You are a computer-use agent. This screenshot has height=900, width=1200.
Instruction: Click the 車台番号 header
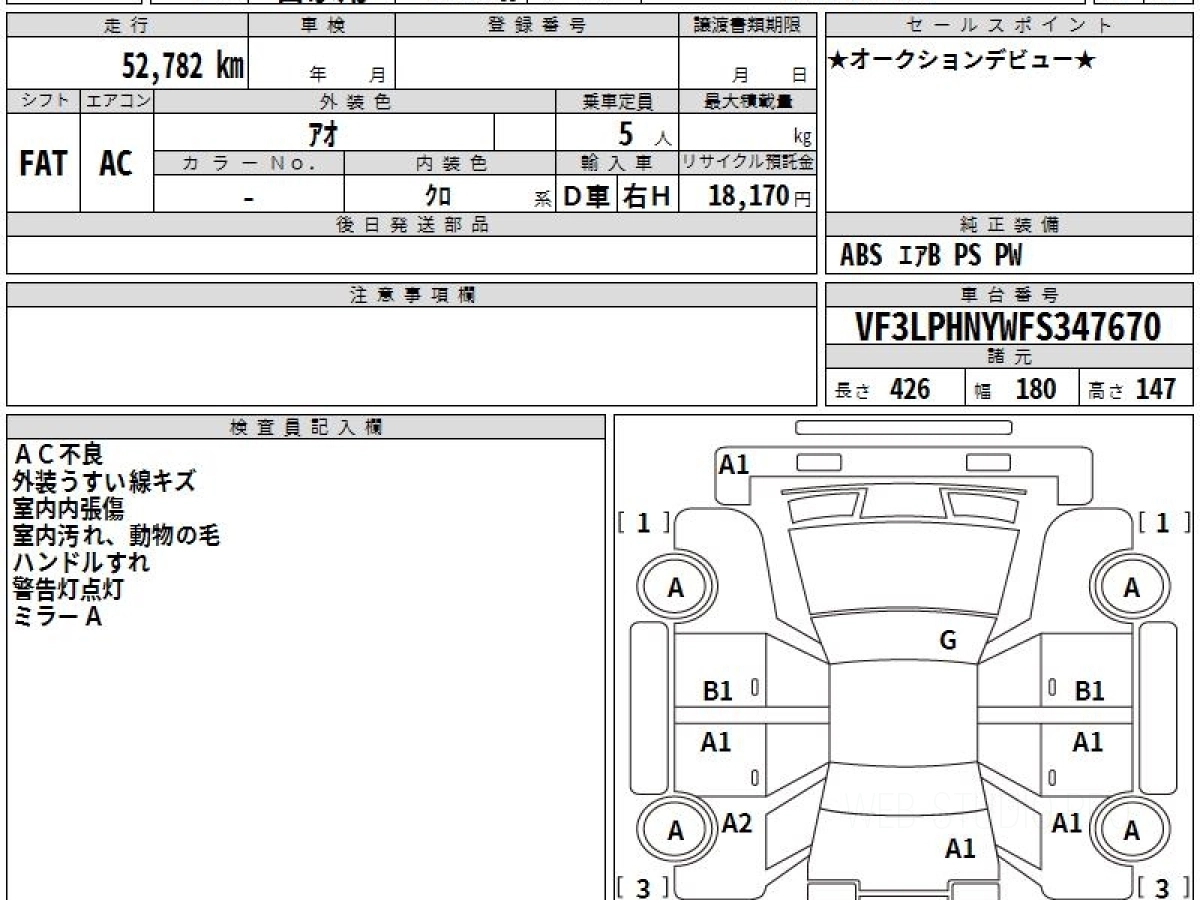[x=1009, y=295]
